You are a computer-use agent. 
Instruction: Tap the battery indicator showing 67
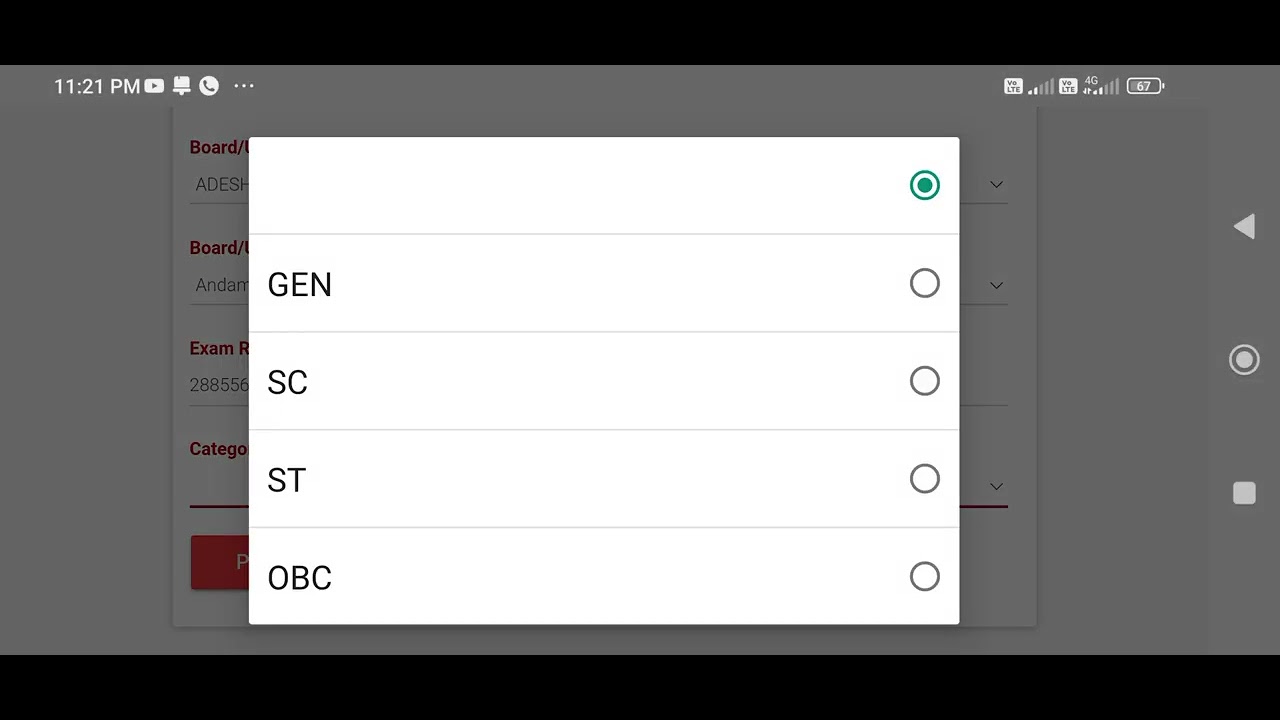coord(1145,86)
